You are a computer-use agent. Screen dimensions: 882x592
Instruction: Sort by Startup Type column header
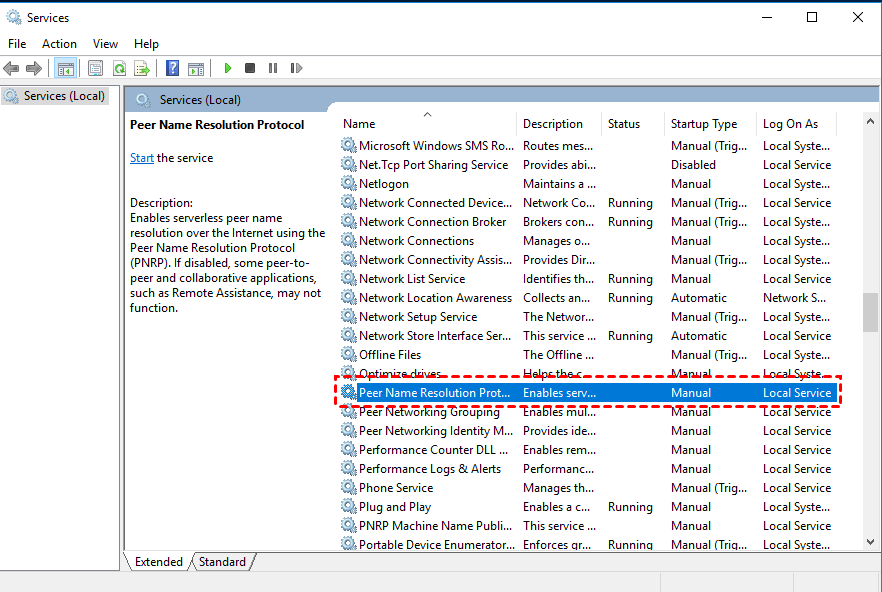click(x=704, y=124)
